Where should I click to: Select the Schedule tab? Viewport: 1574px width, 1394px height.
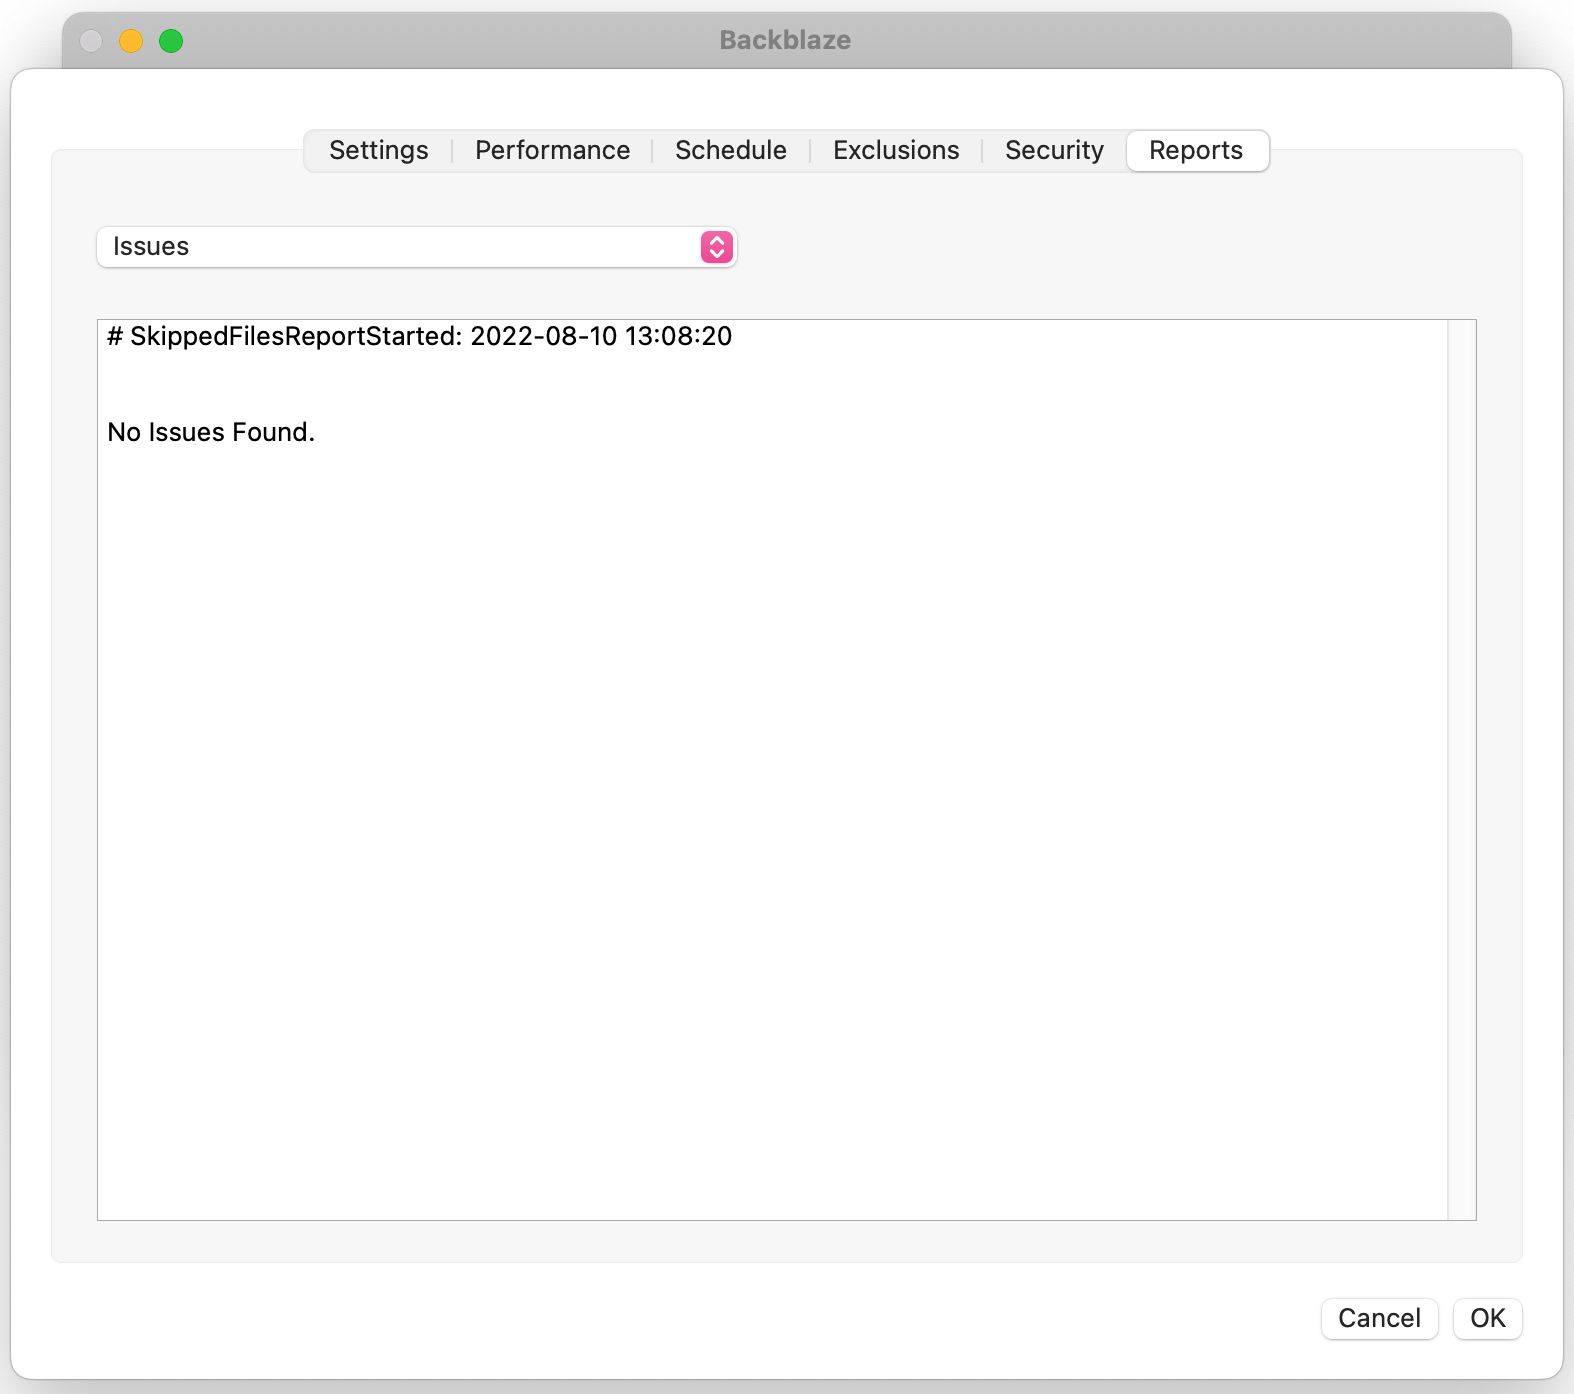coord(731,151)
